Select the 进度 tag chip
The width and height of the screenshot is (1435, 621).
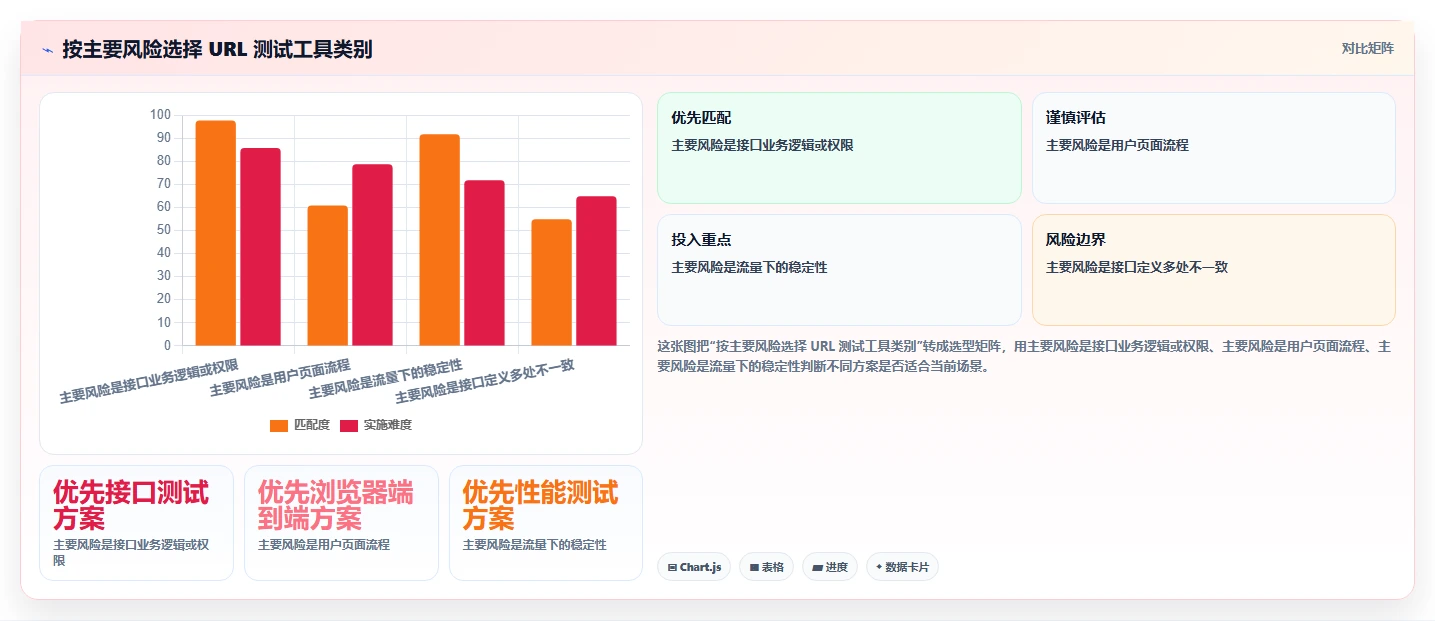coord(830,567)
